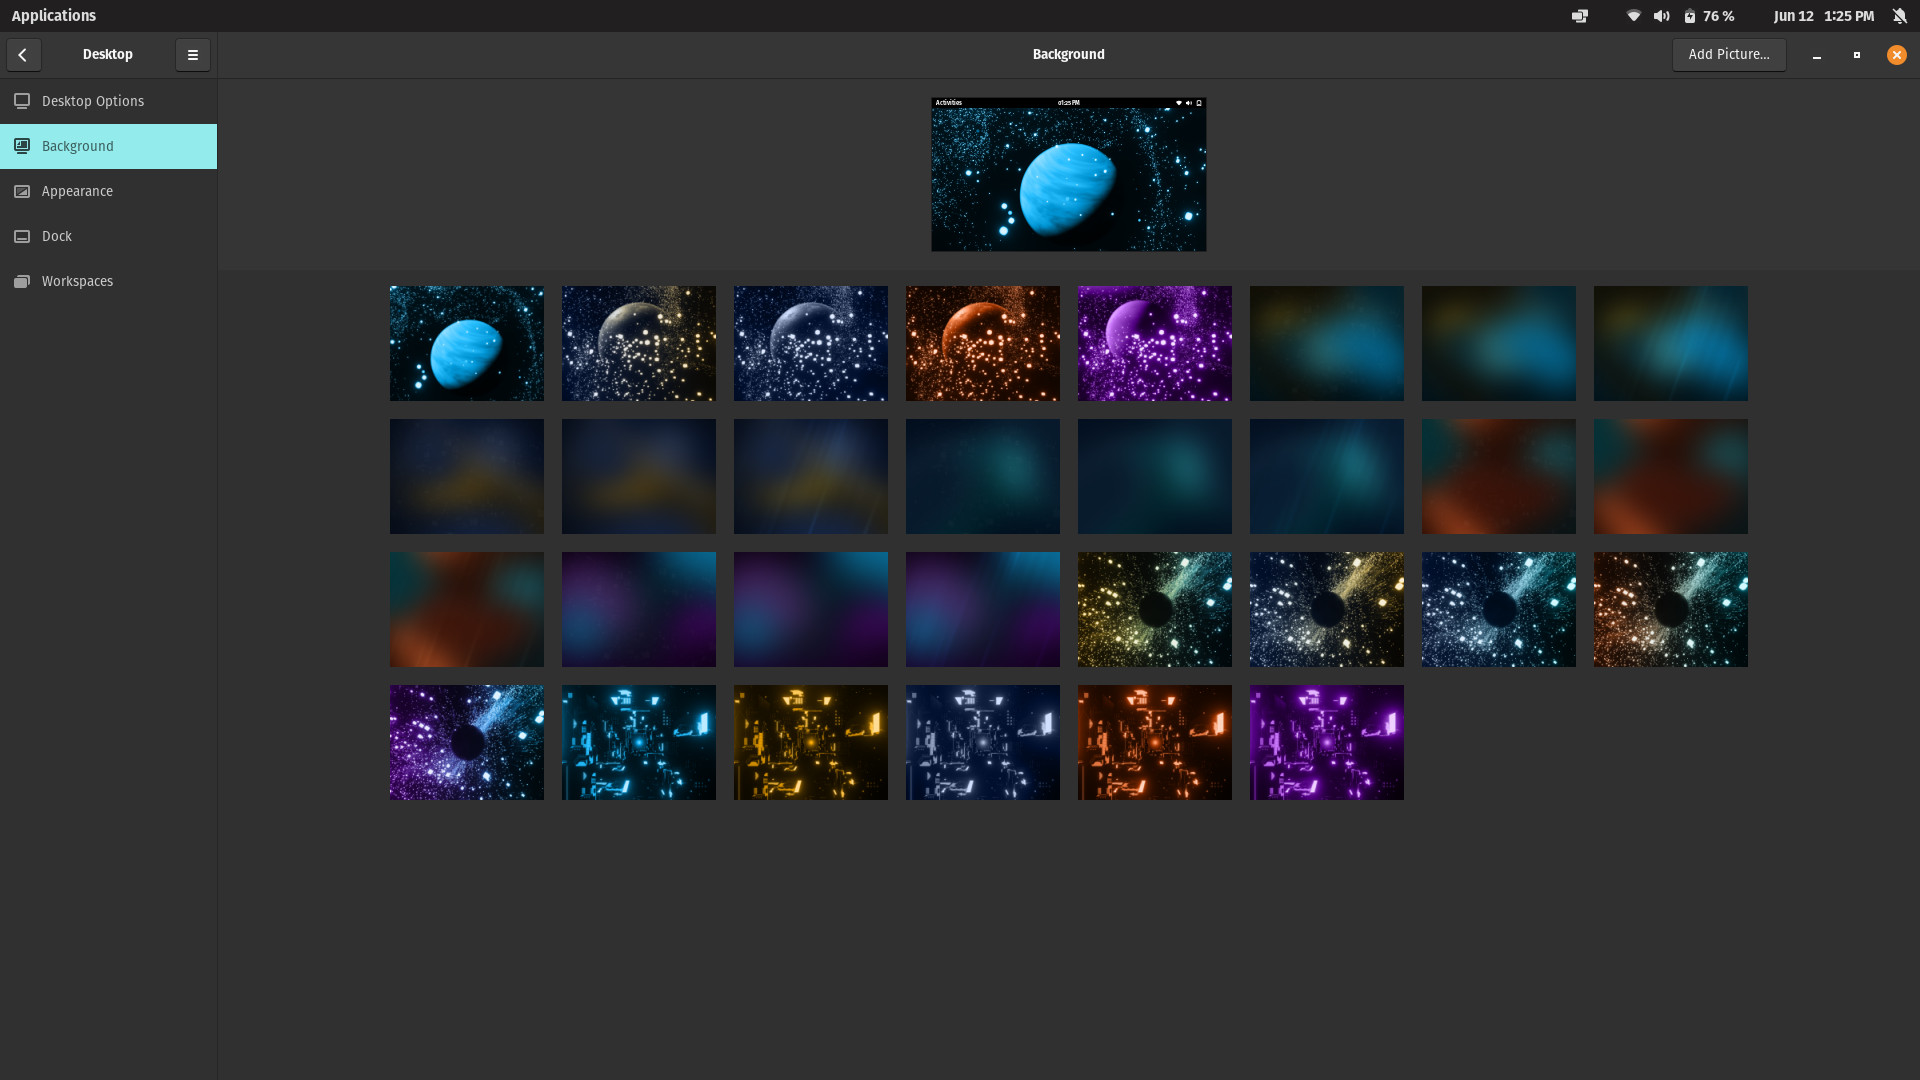Choose the cyan circuit city wallpaper
1920x1080 pixels.
pyautogui.click(x=639, y=742)
